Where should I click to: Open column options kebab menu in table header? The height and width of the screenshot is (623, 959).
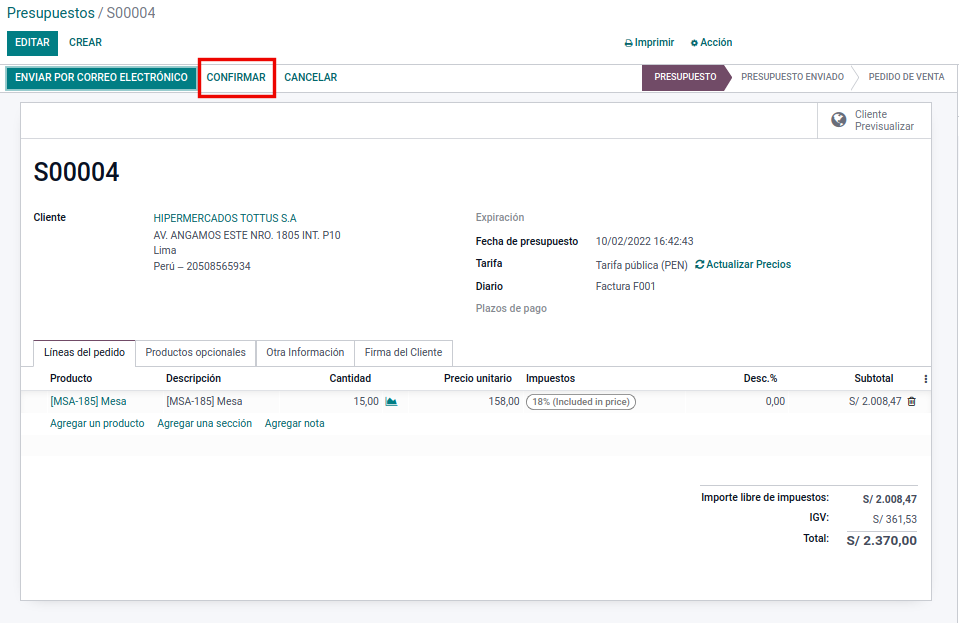[925, 379]
